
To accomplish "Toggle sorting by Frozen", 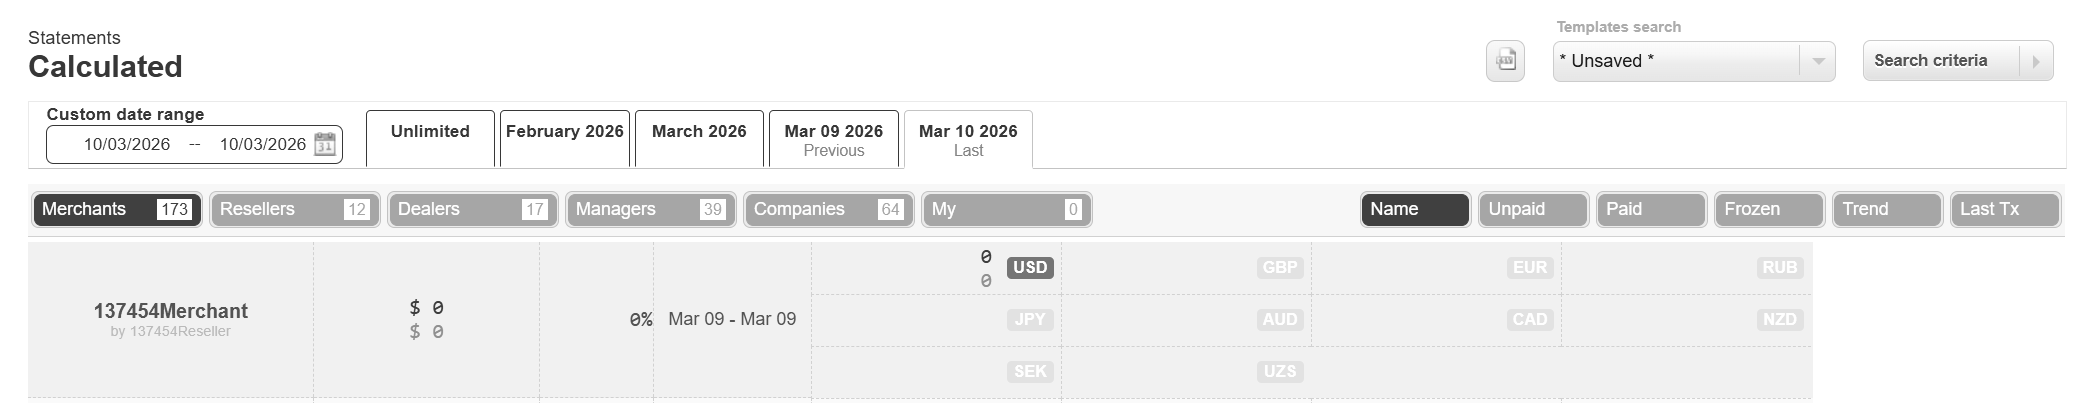I will tap(1769, 209).
